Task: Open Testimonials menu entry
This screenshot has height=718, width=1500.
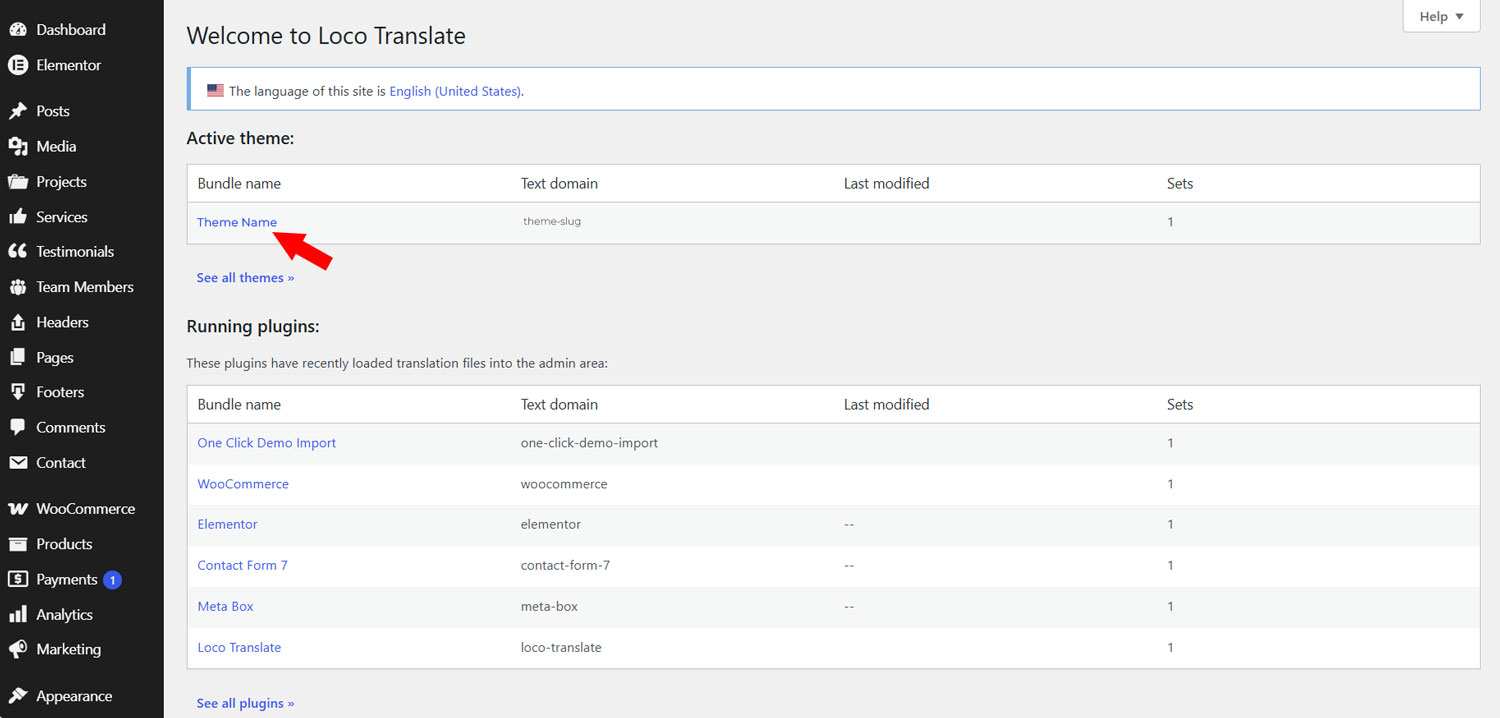Action: click(75, 252)
